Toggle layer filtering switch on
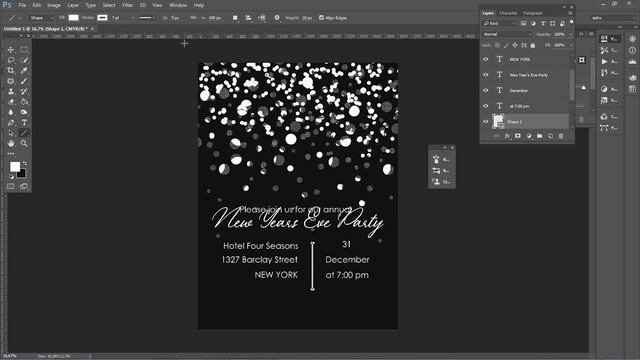This screenshot has width=640, height=360. pyautogui.click(x=571, y=22)
